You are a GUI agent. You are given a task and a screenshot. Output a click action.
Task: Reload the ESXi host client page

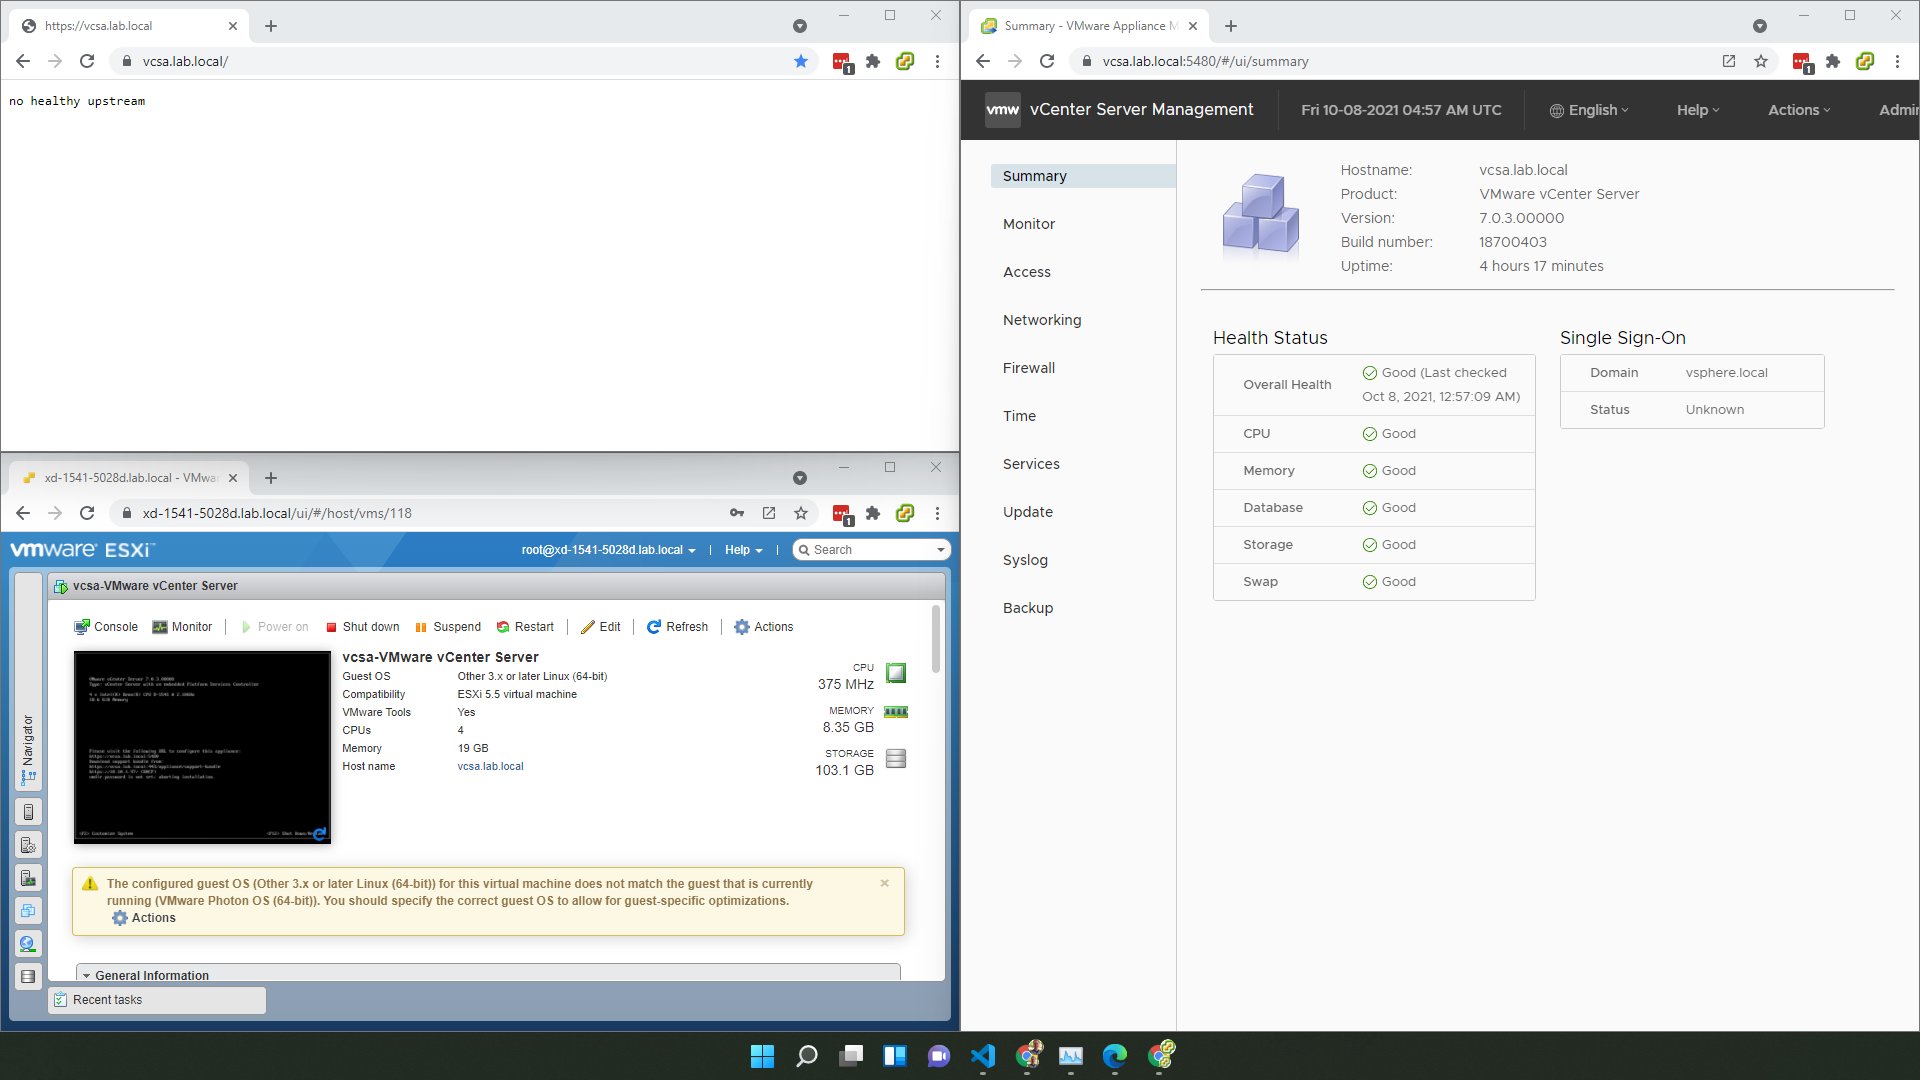[x=87, y=513]
